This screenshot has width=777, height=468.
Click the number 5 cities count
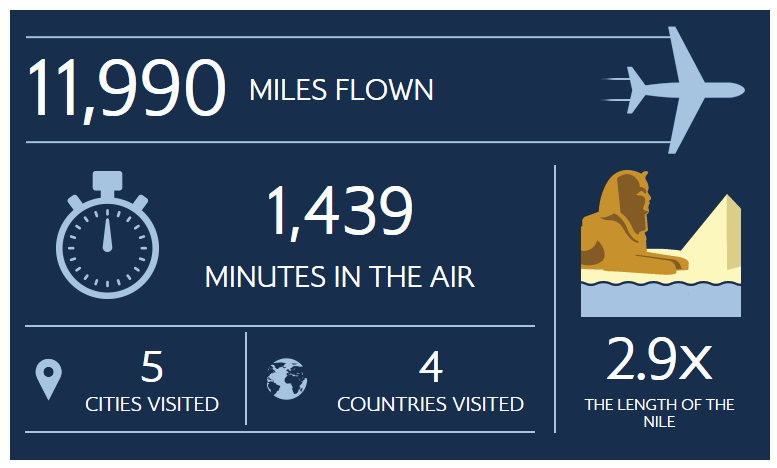coord(152,367)
